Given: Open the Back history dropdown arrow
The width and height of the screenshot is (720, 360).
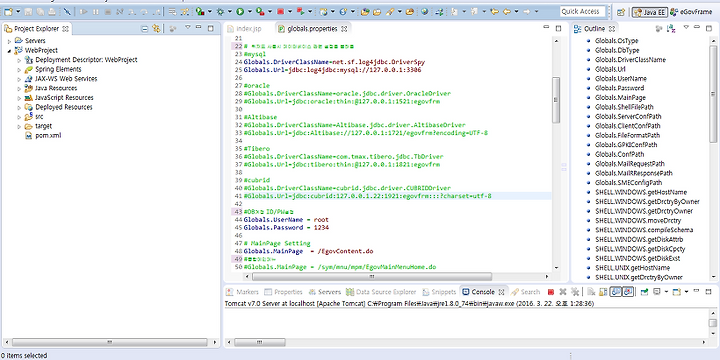Looking at the screenshot, I should 517,11.
